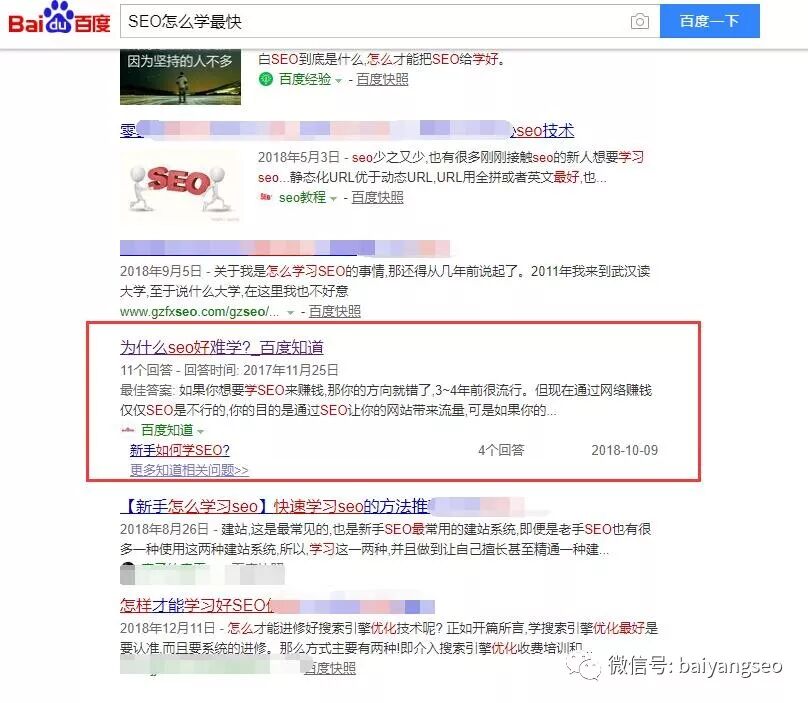Click snippet starting 2018年9月5日
Screen dimensions: 808x703
385,281
